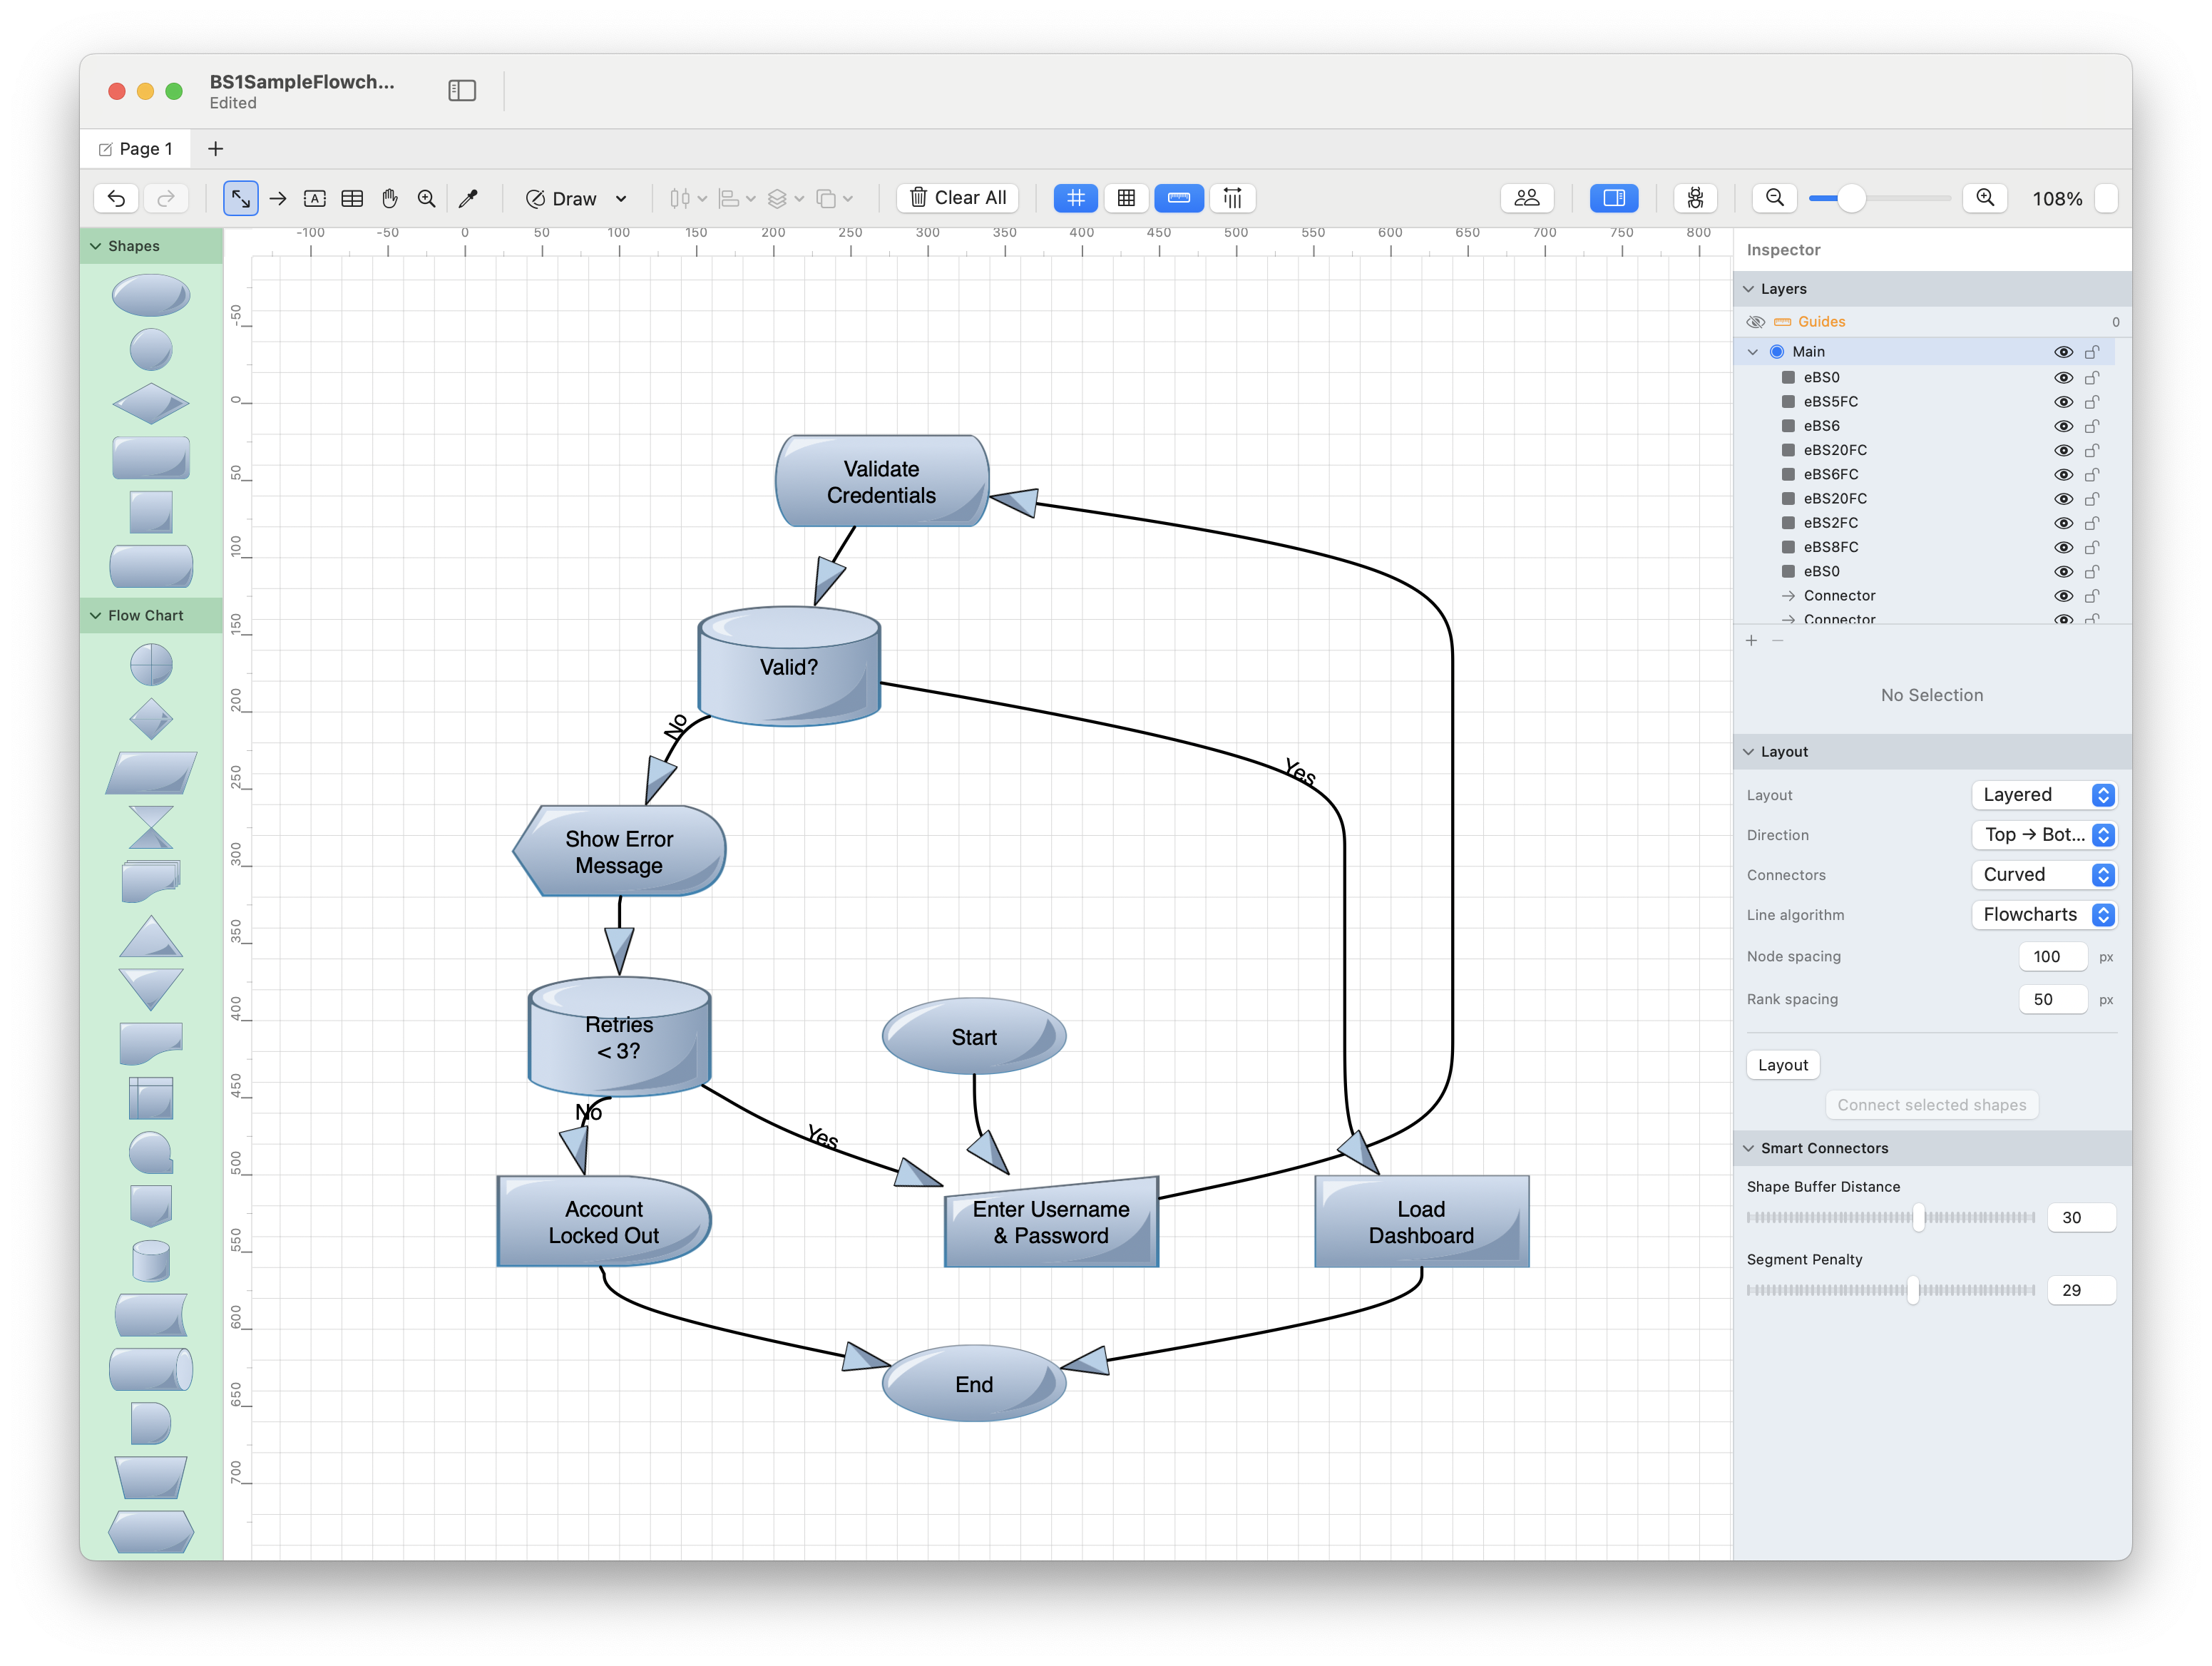The height and width of the screenshot is (1666, 2212).
Task: Click the Node spacing input field
Action: [2052, 957]
